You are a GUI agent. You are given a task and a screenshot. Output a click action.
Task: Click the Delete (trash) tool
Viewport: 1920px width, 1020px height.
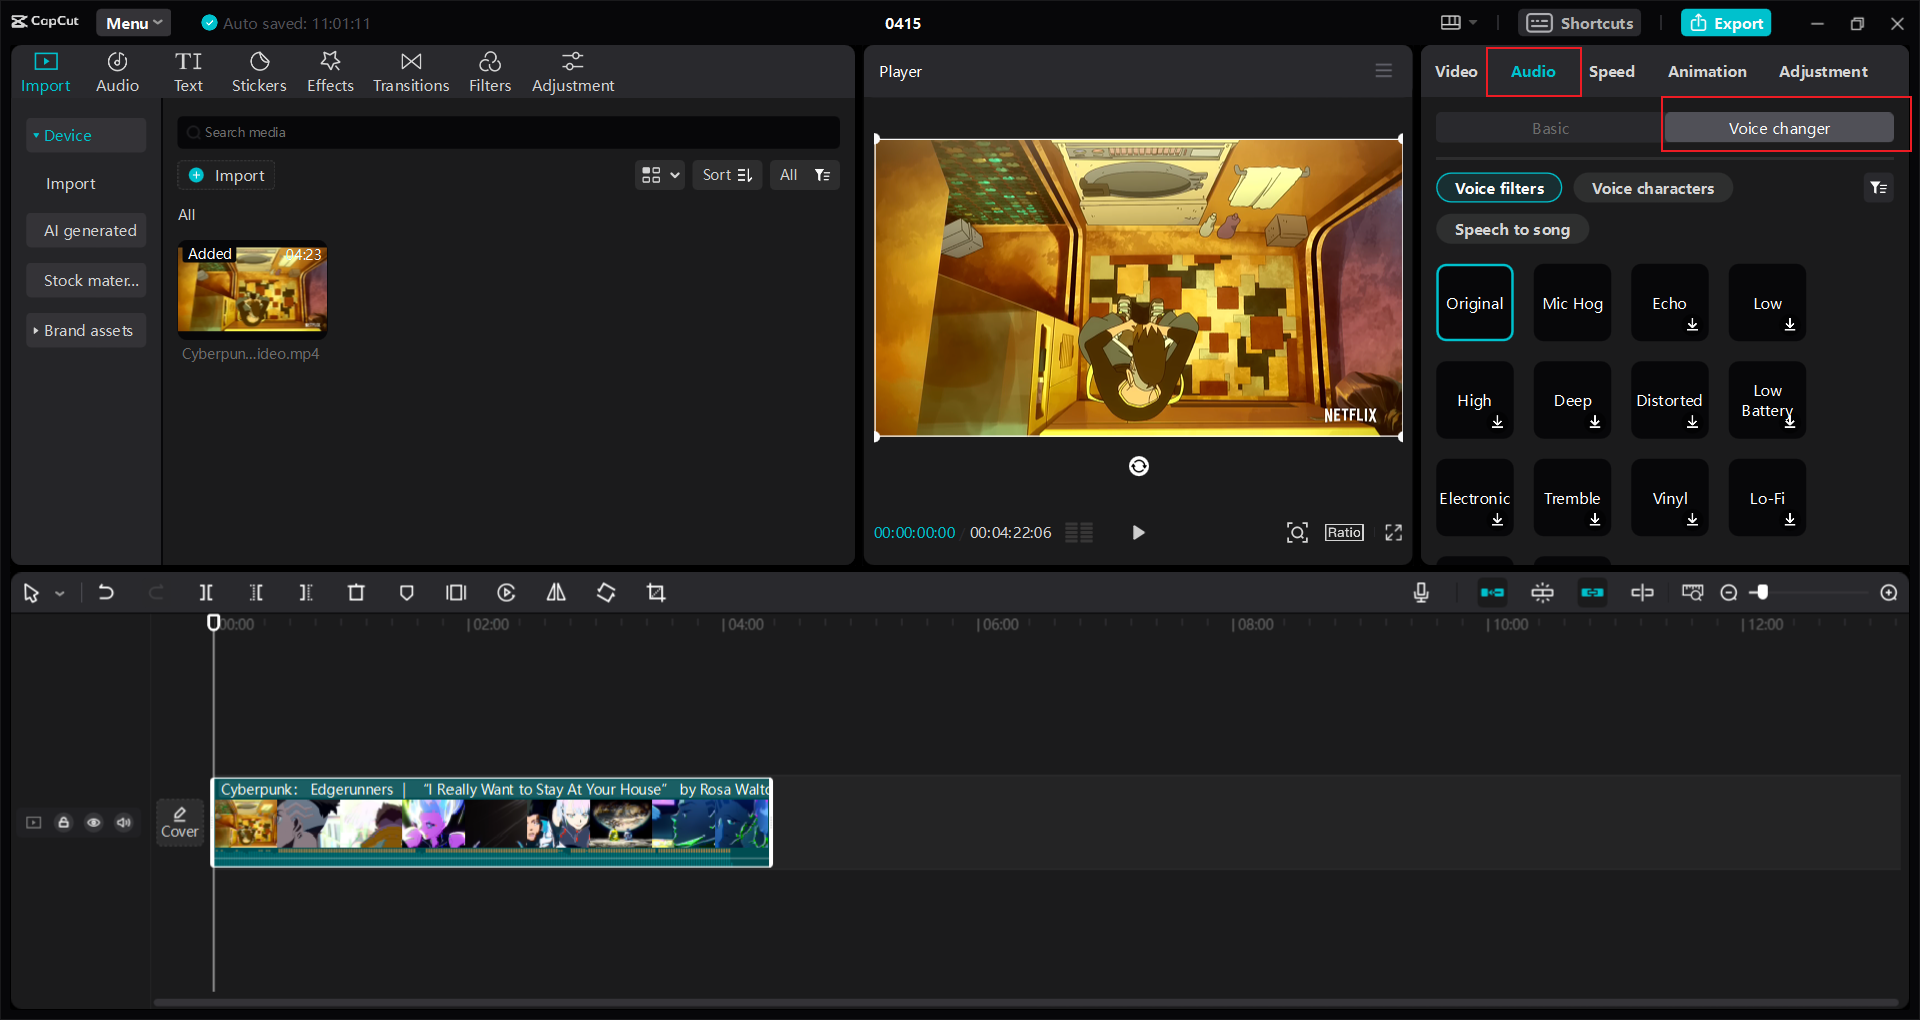point(356,593)
